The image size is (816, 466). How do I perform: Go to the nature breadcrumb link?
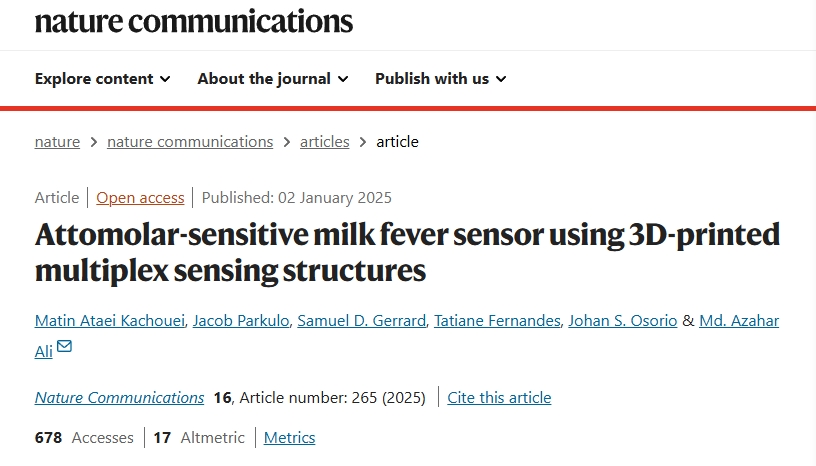(57, 142)
